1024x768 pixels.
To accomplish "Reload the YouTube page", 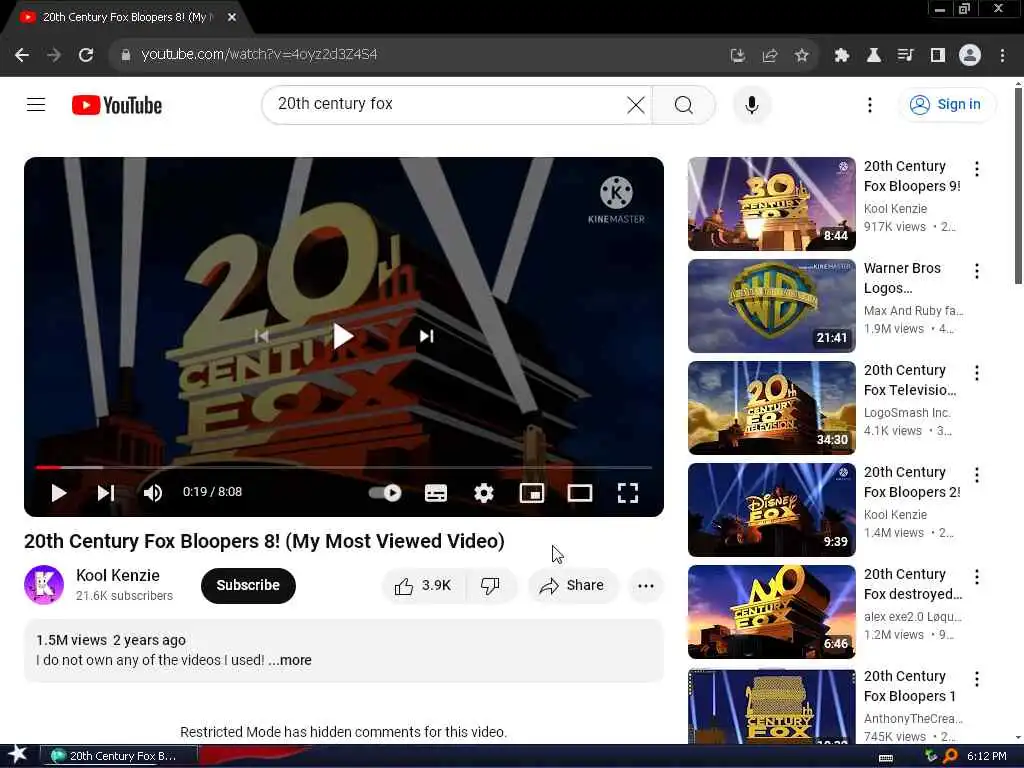I will point(86,55).
